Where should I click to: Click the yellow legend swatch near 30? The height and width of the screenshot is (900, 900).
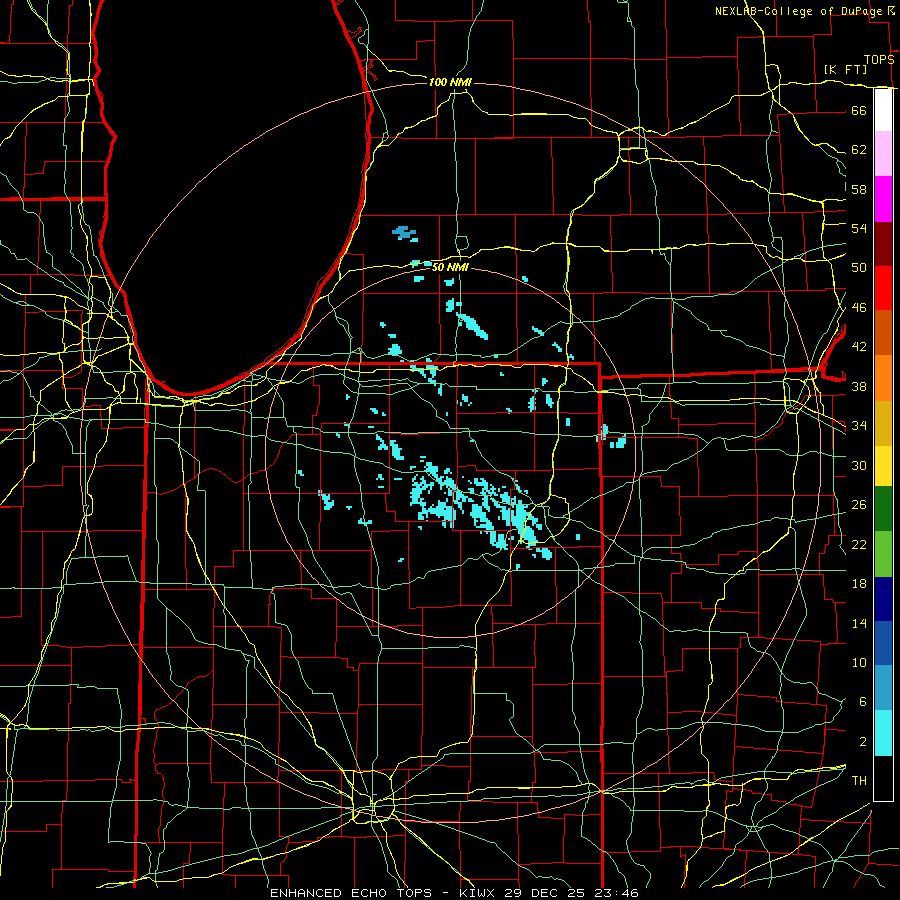coord(883,466)
